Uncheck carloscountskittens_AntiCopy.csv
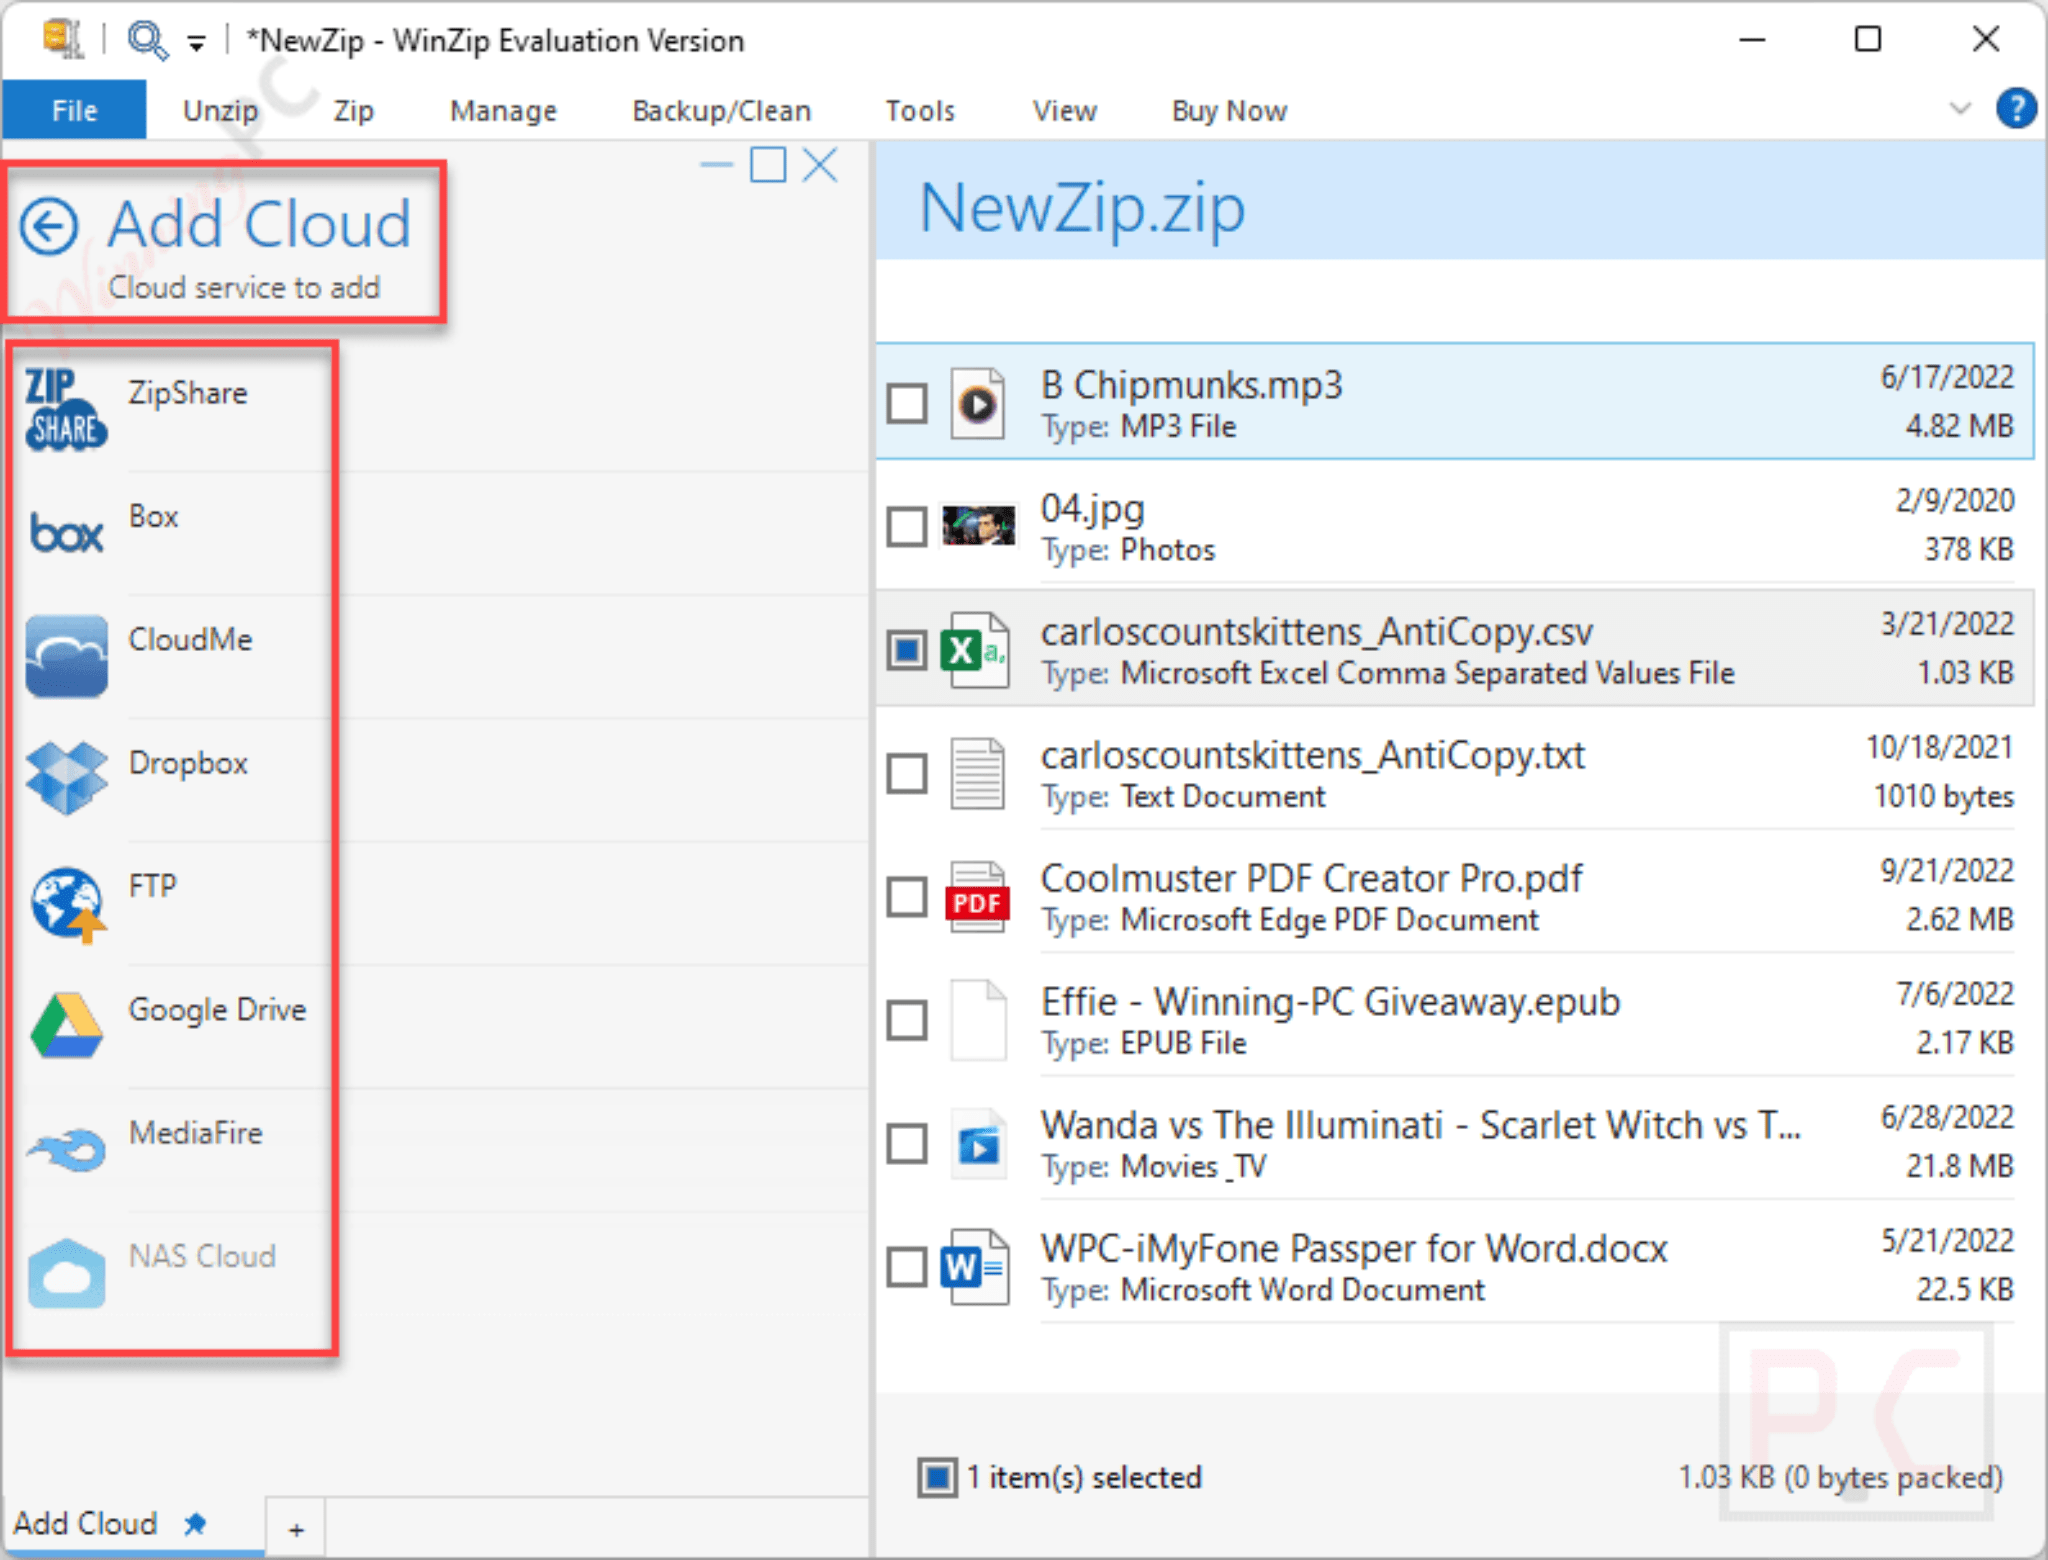The image size is (2048, 1560). pyautogui.click(x=906, y=649)
